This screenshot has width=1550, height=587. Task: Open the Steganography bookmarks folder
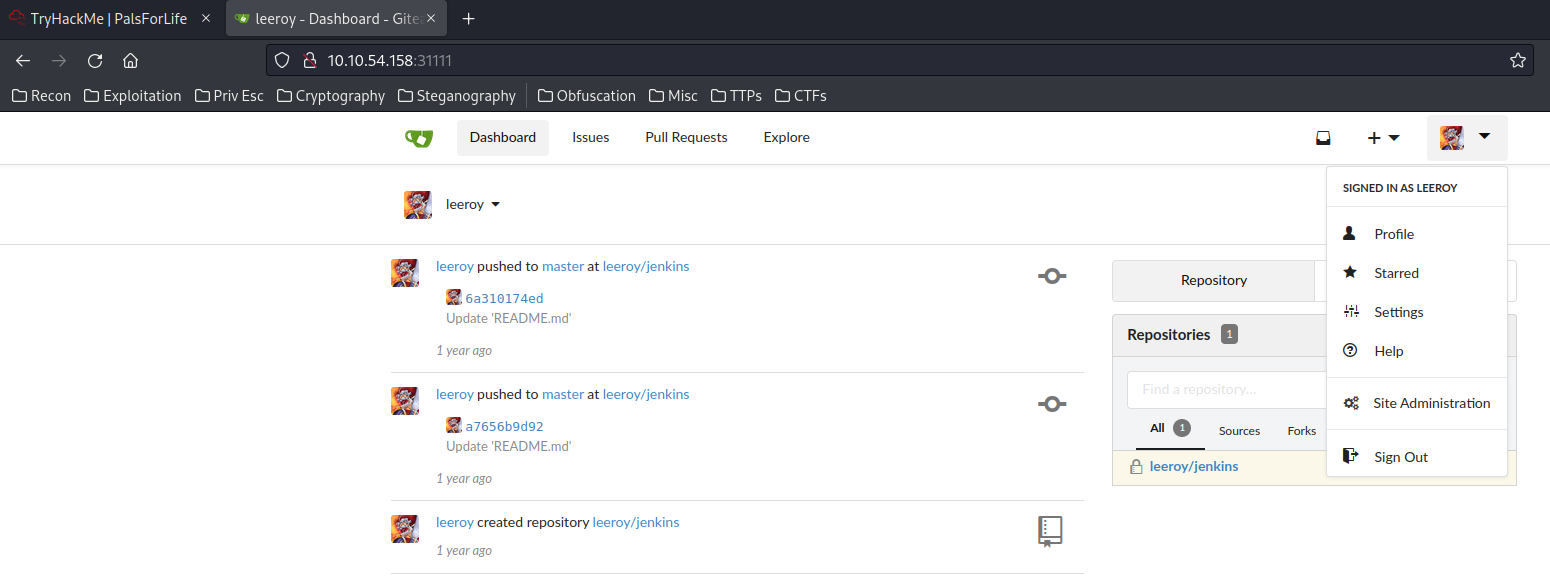tap(457, 96)
